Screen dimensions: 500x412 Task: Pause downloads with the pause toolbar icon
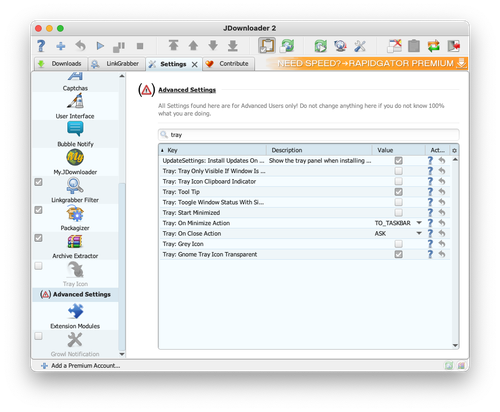[x=119, y=47]
